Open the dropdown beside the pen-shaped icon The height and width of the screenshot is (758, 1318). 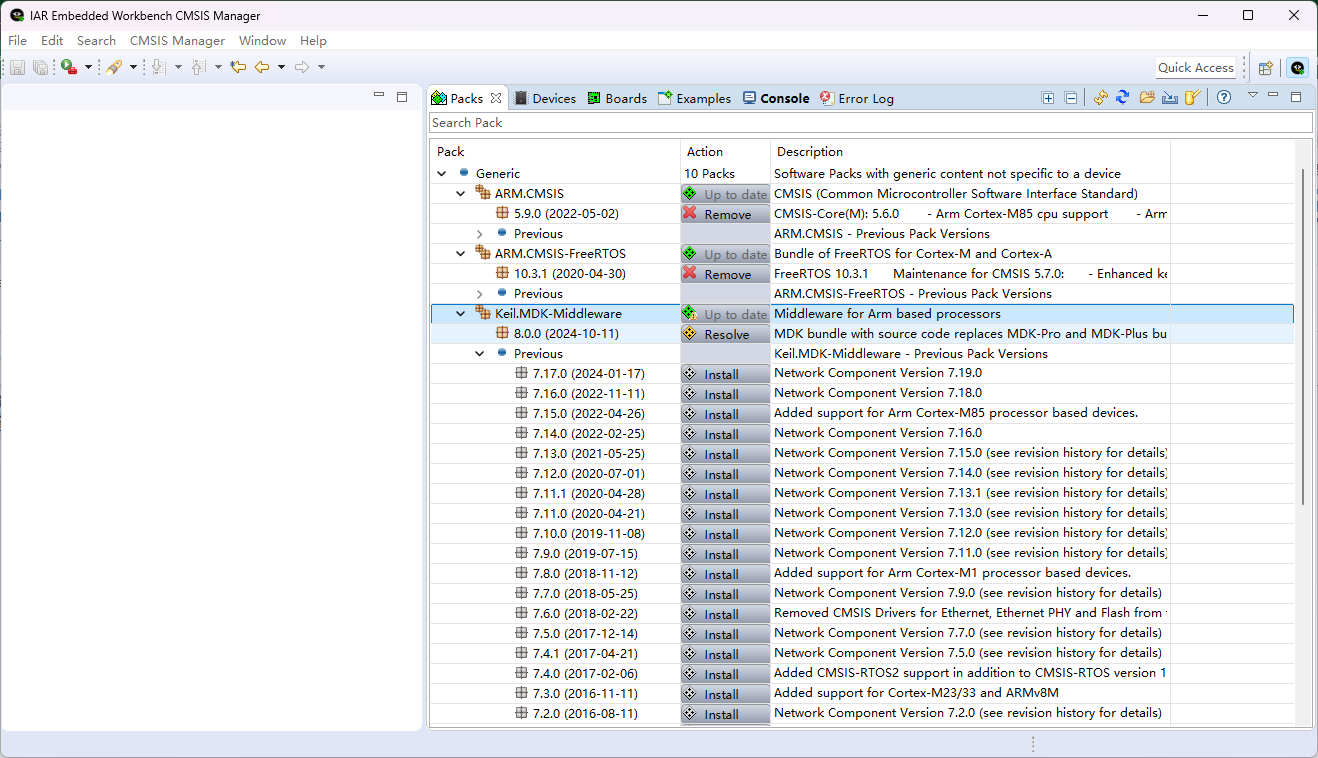point(133,67)
